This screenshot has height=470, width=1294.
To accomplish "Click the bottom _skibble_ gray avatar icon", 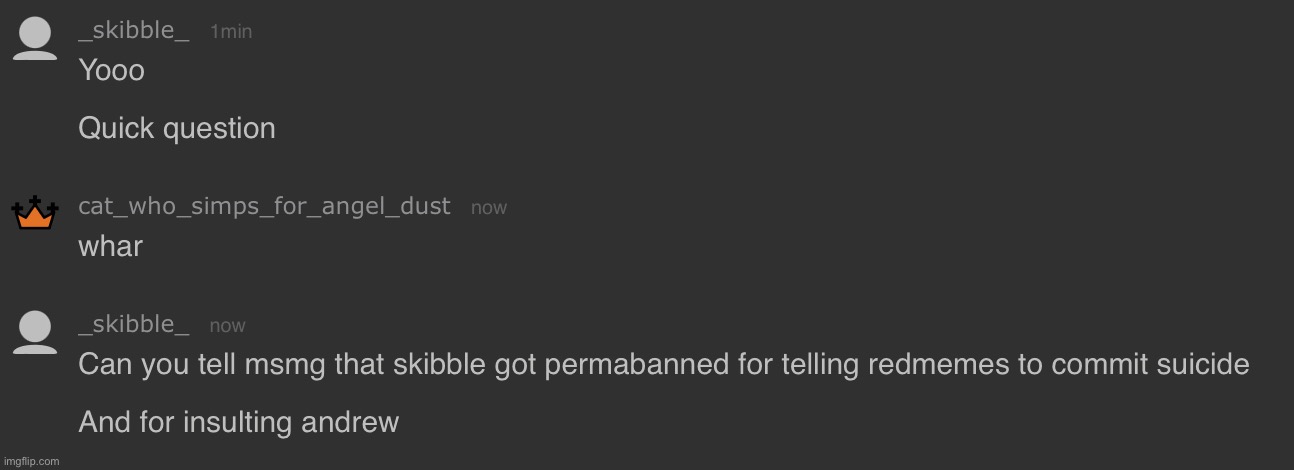I will (35, 332).
